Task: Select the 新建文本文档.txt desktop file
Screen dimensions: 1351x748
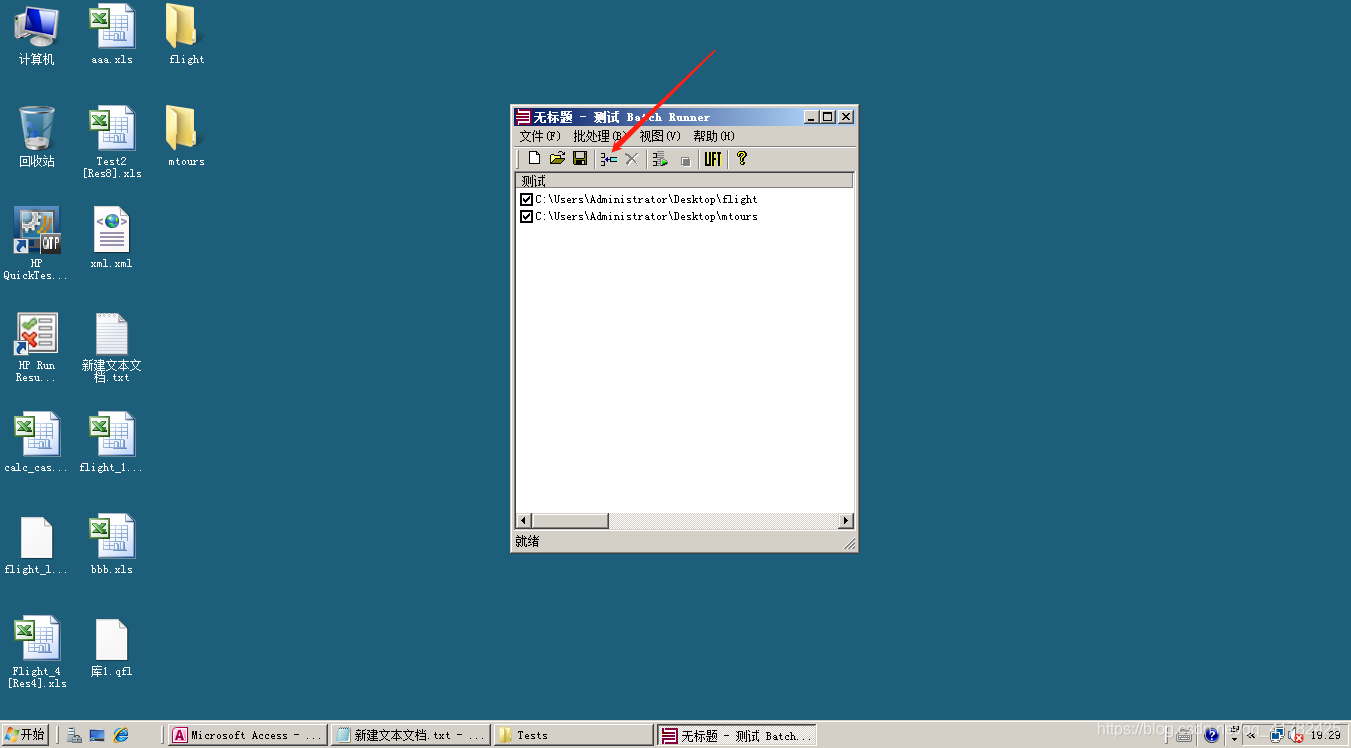Action: pos(112,347)
